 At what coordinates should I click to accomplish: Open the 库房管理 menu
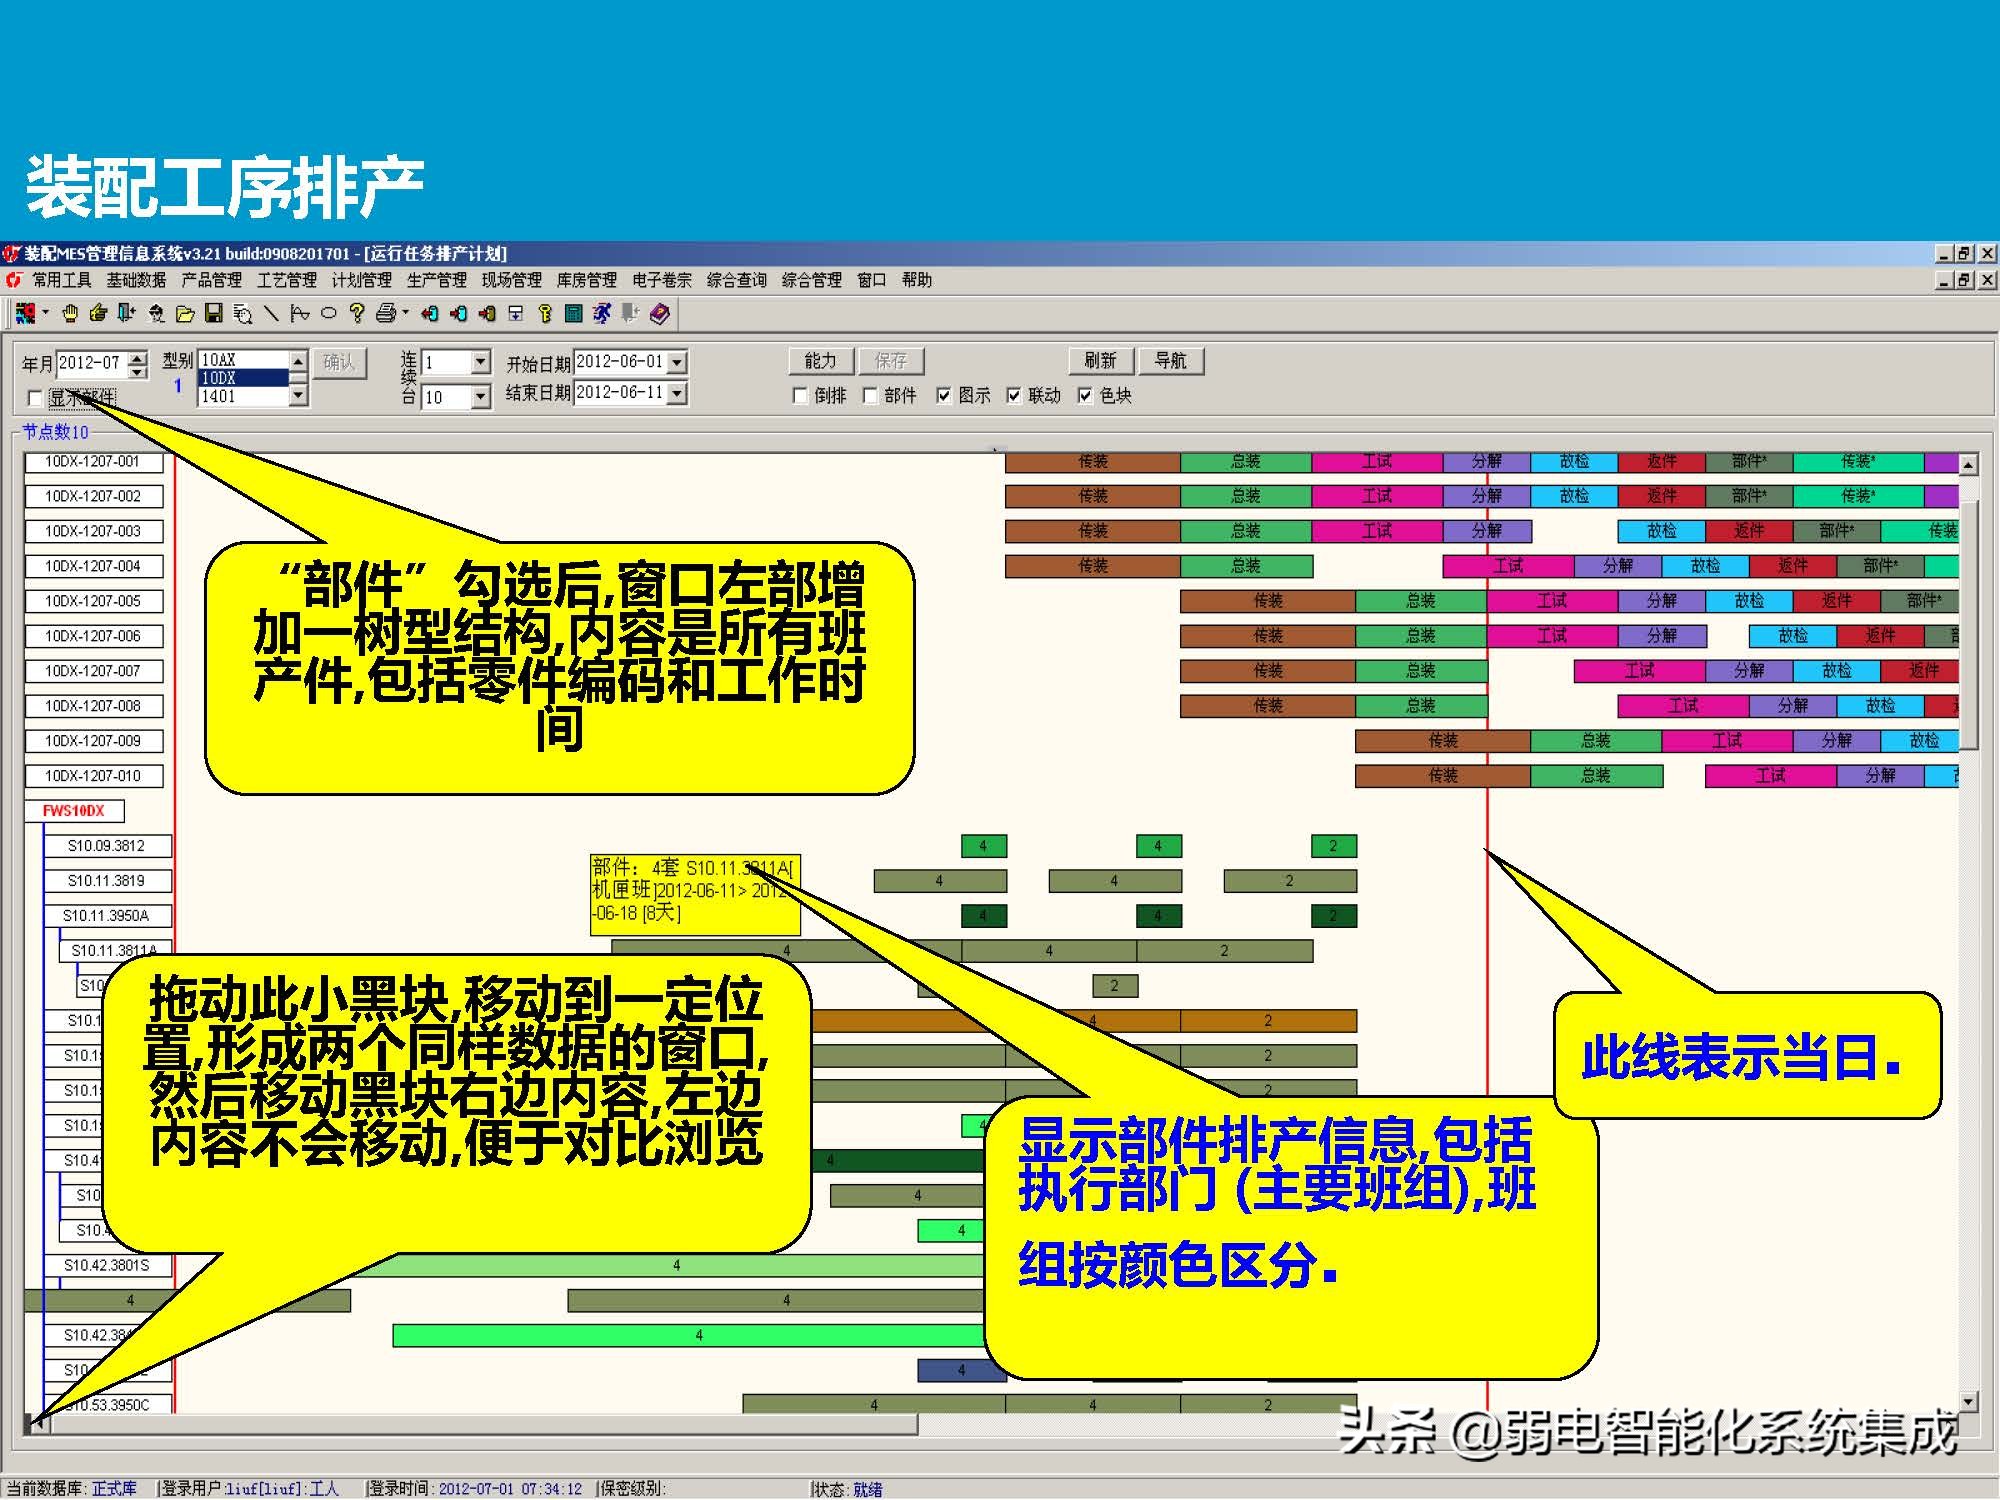click(x=586, y=281)
